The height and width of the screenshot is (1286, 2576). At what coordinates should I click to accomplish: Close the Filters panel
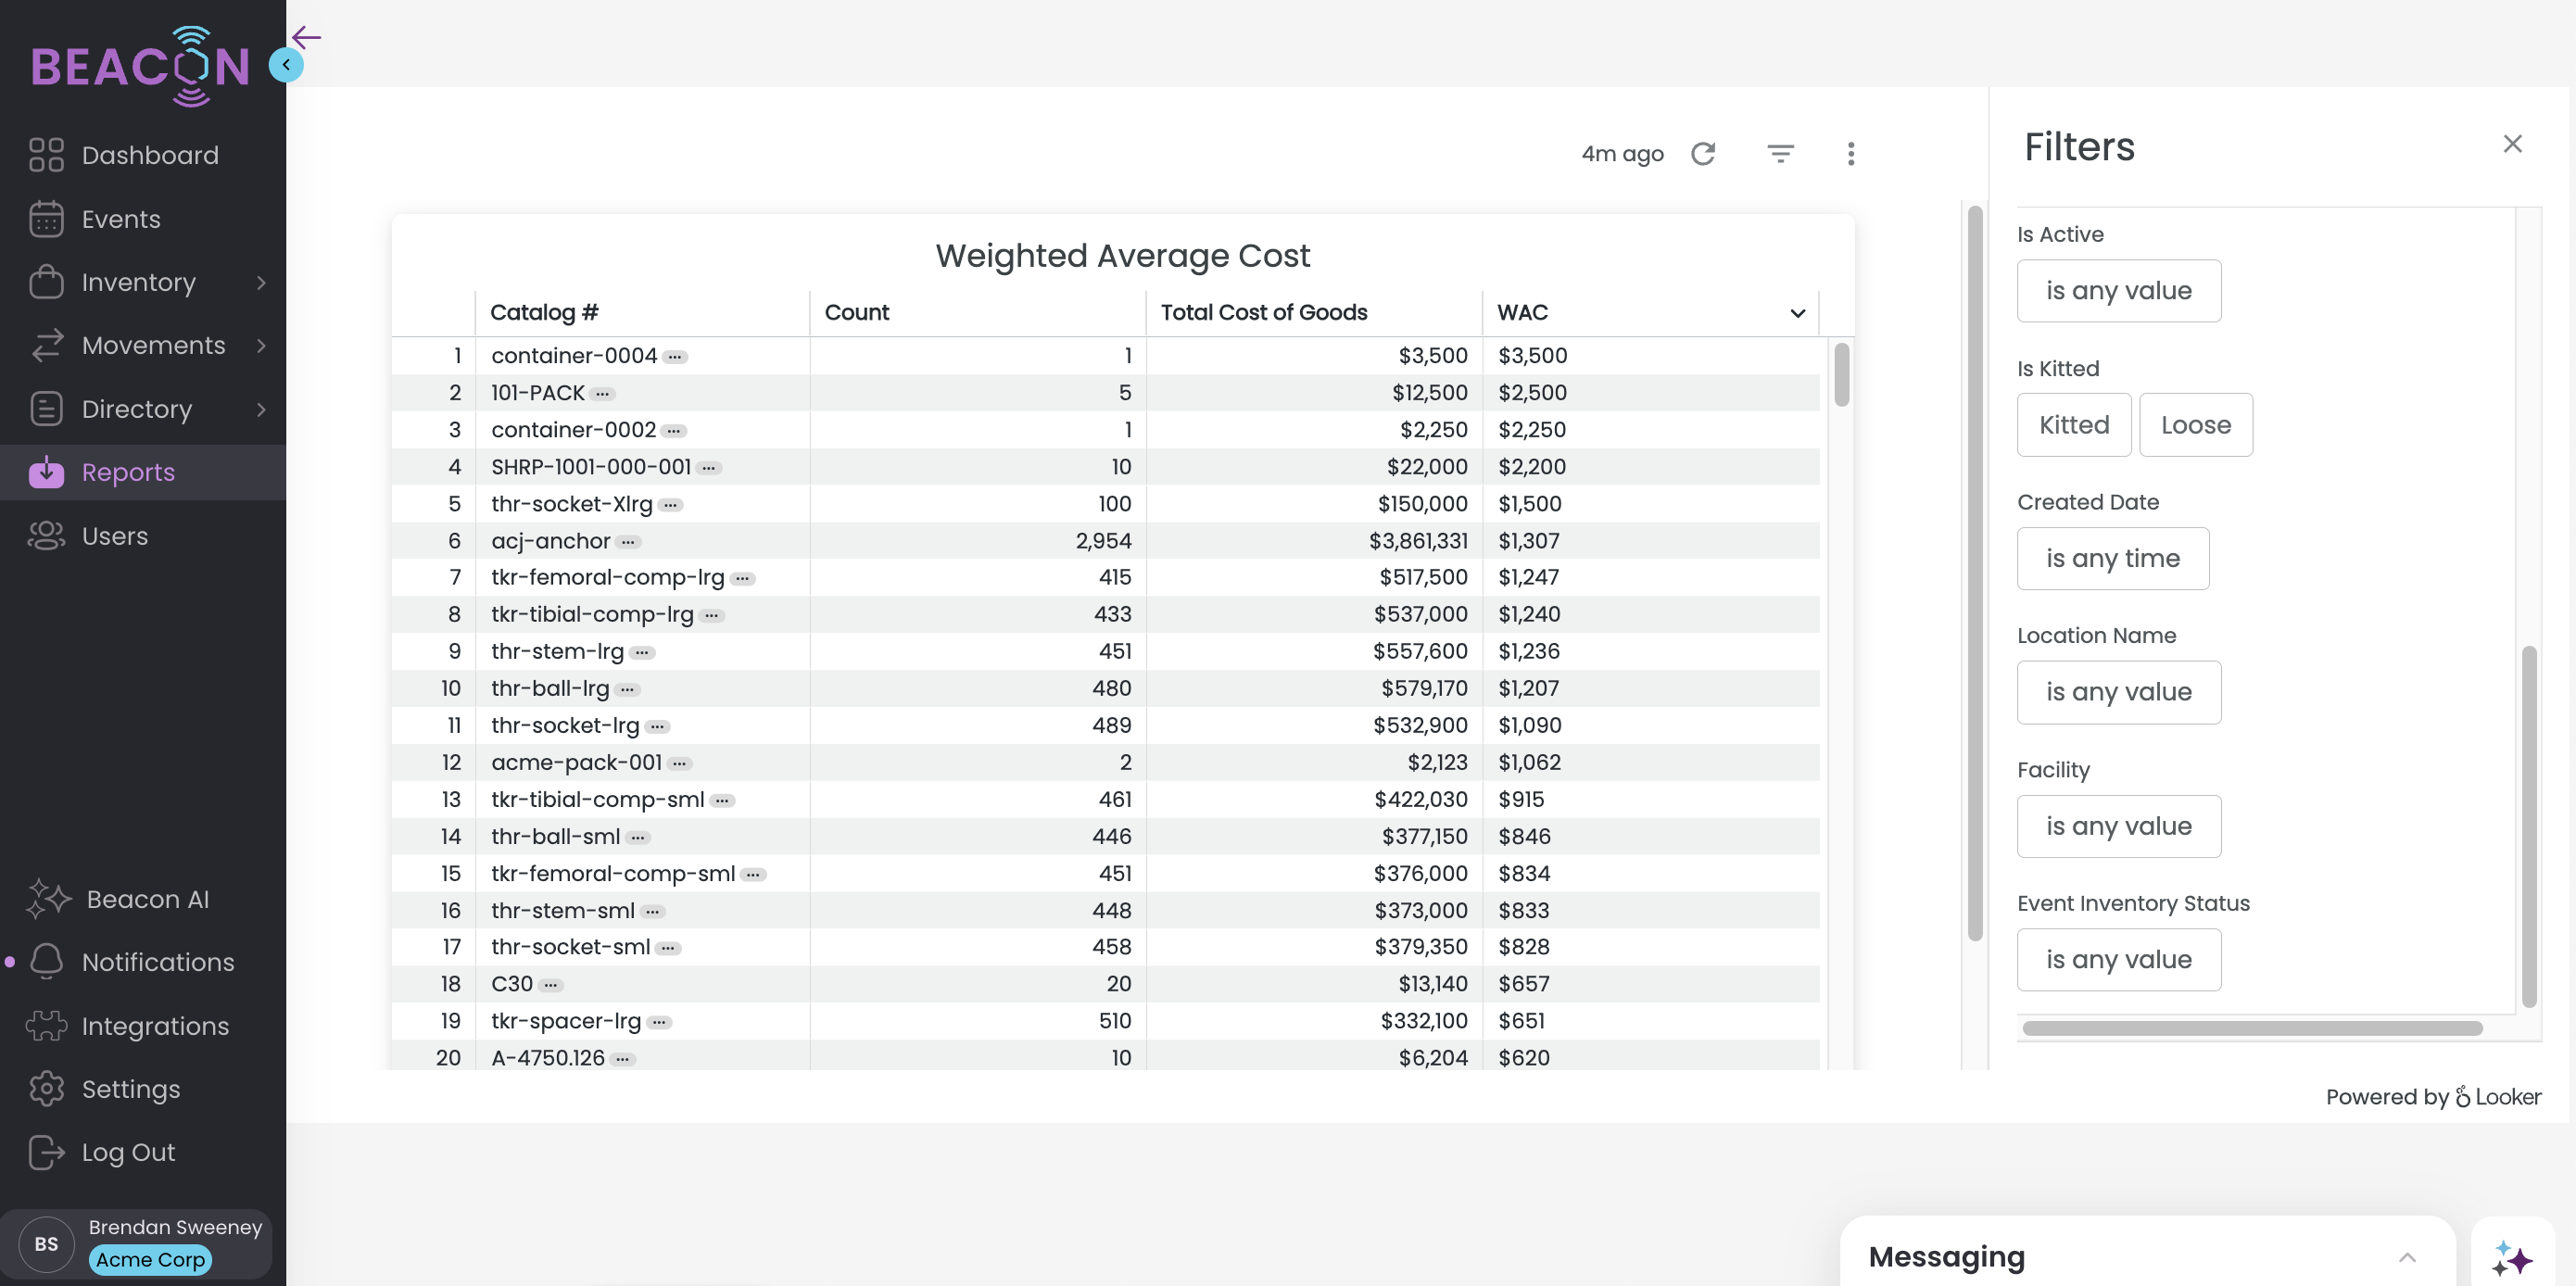pos(2512,144)
